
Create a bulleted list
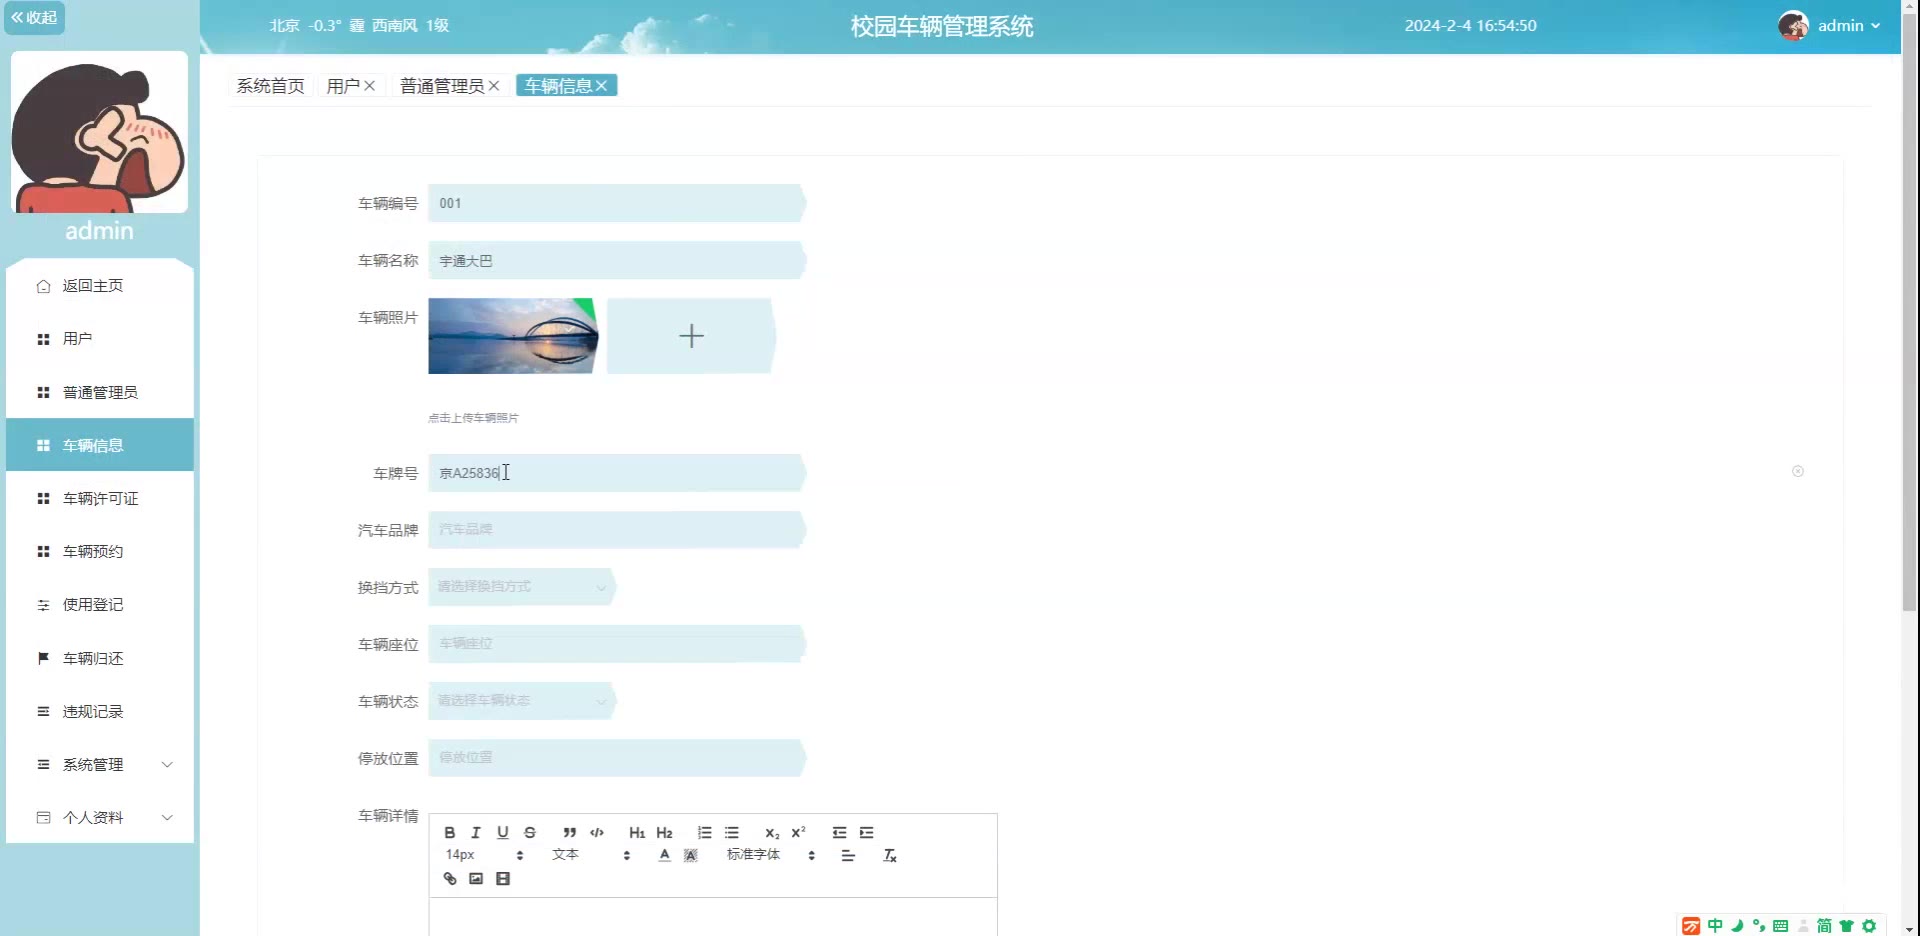coord(732,832)
